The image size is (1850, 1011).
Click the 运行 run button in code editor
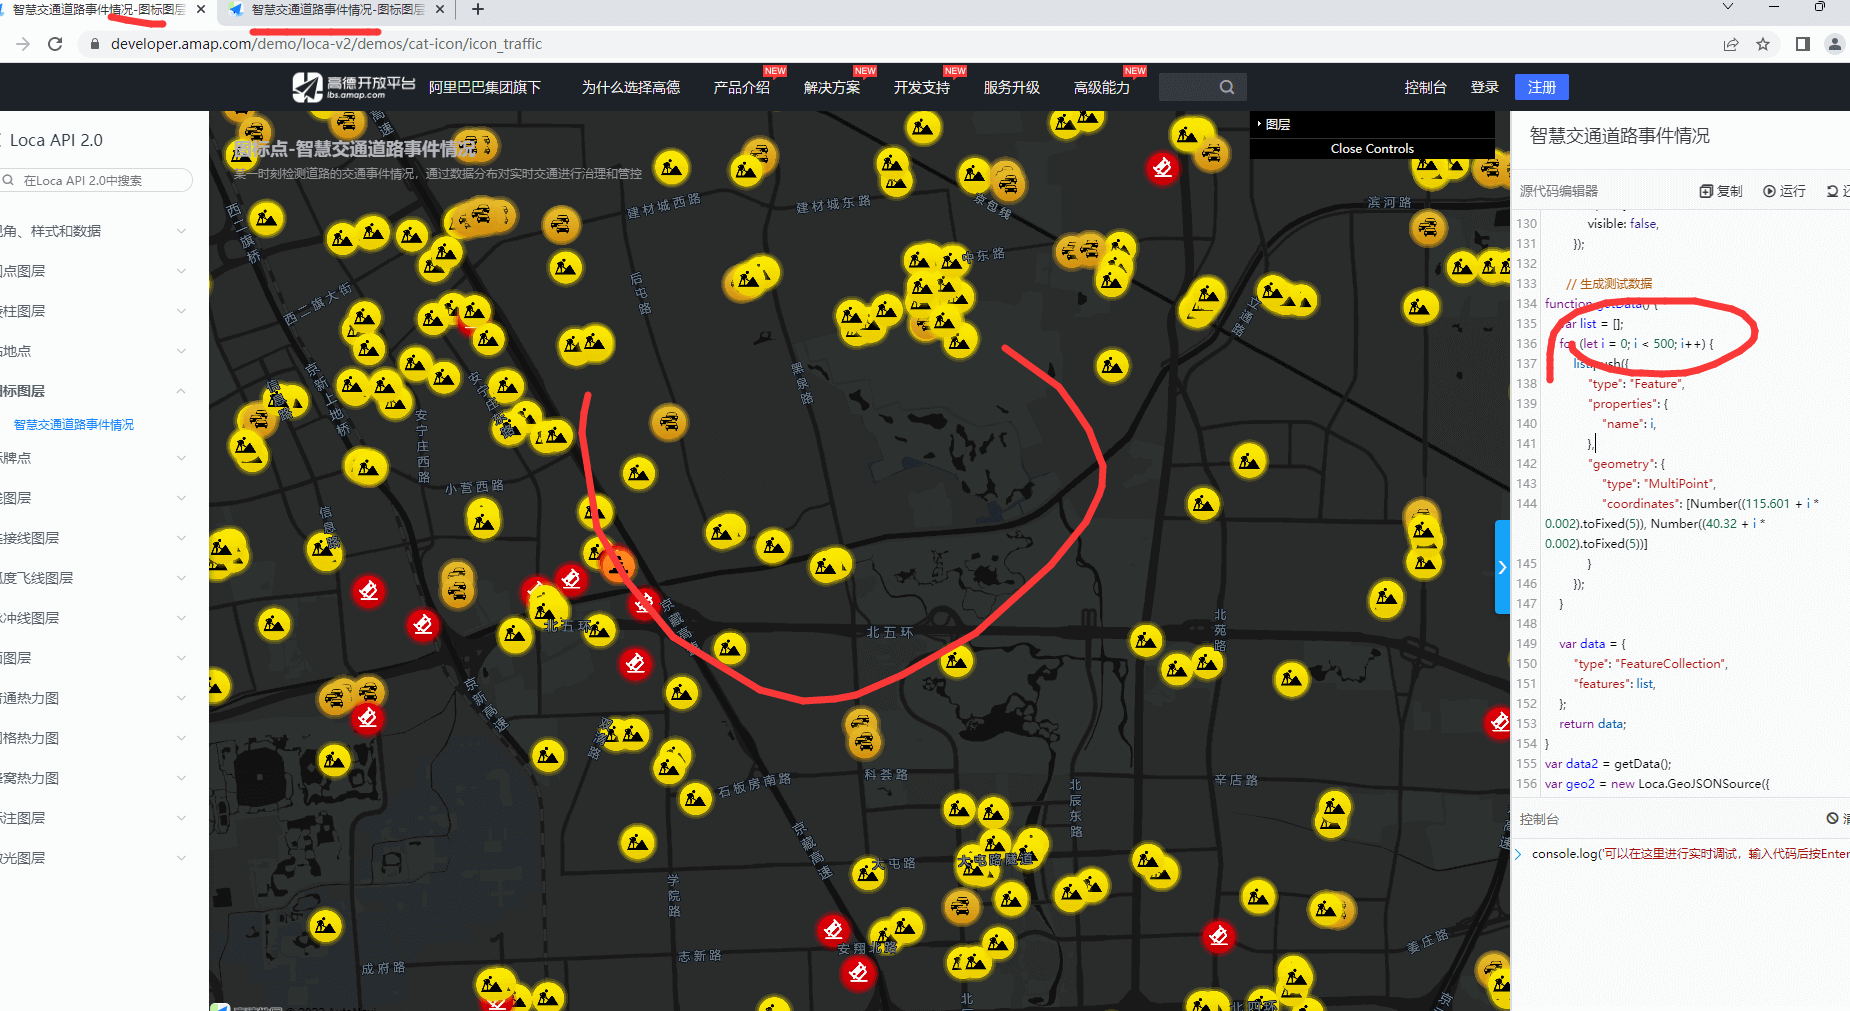1784,191
